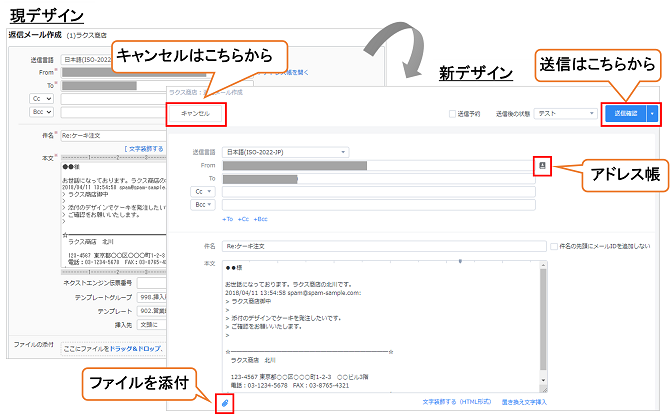Image resolution: width=670 pixels, height=414 pixels.
Task: Enable the 送信予約 checkbox
Action: click(x=452, y=114)
